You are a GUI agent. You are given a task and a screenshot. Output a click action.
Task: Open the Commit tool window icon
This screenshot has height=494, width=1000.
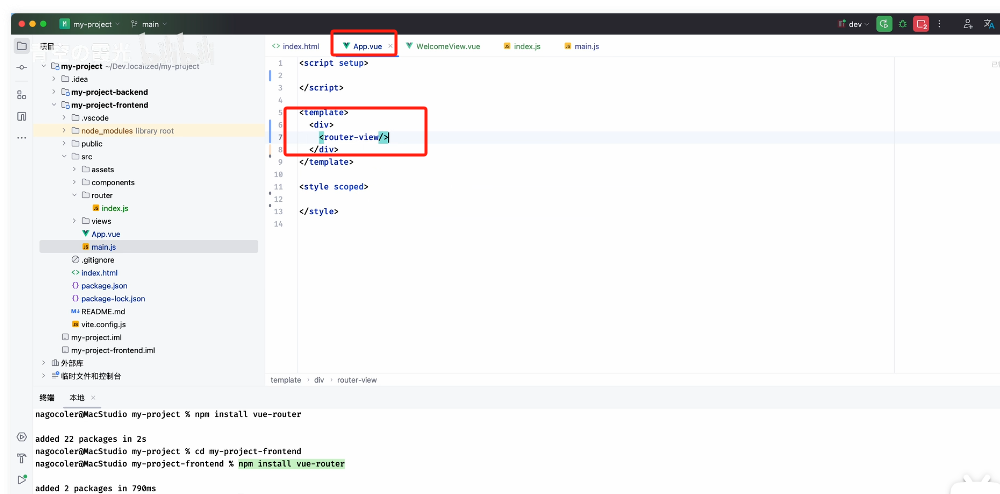[x=22, y=68]
